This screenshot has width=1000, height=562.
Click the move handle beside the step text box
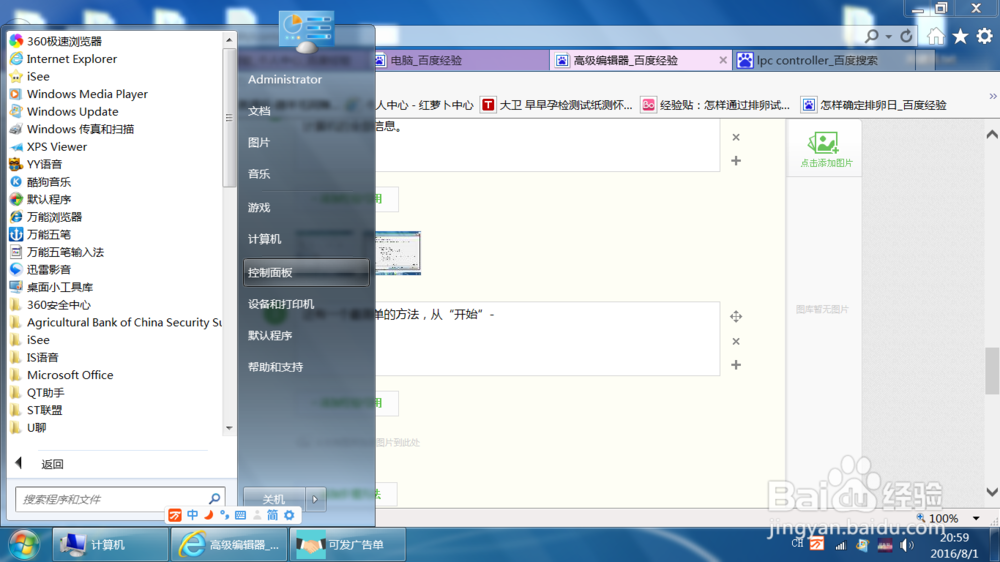[736, 316]
